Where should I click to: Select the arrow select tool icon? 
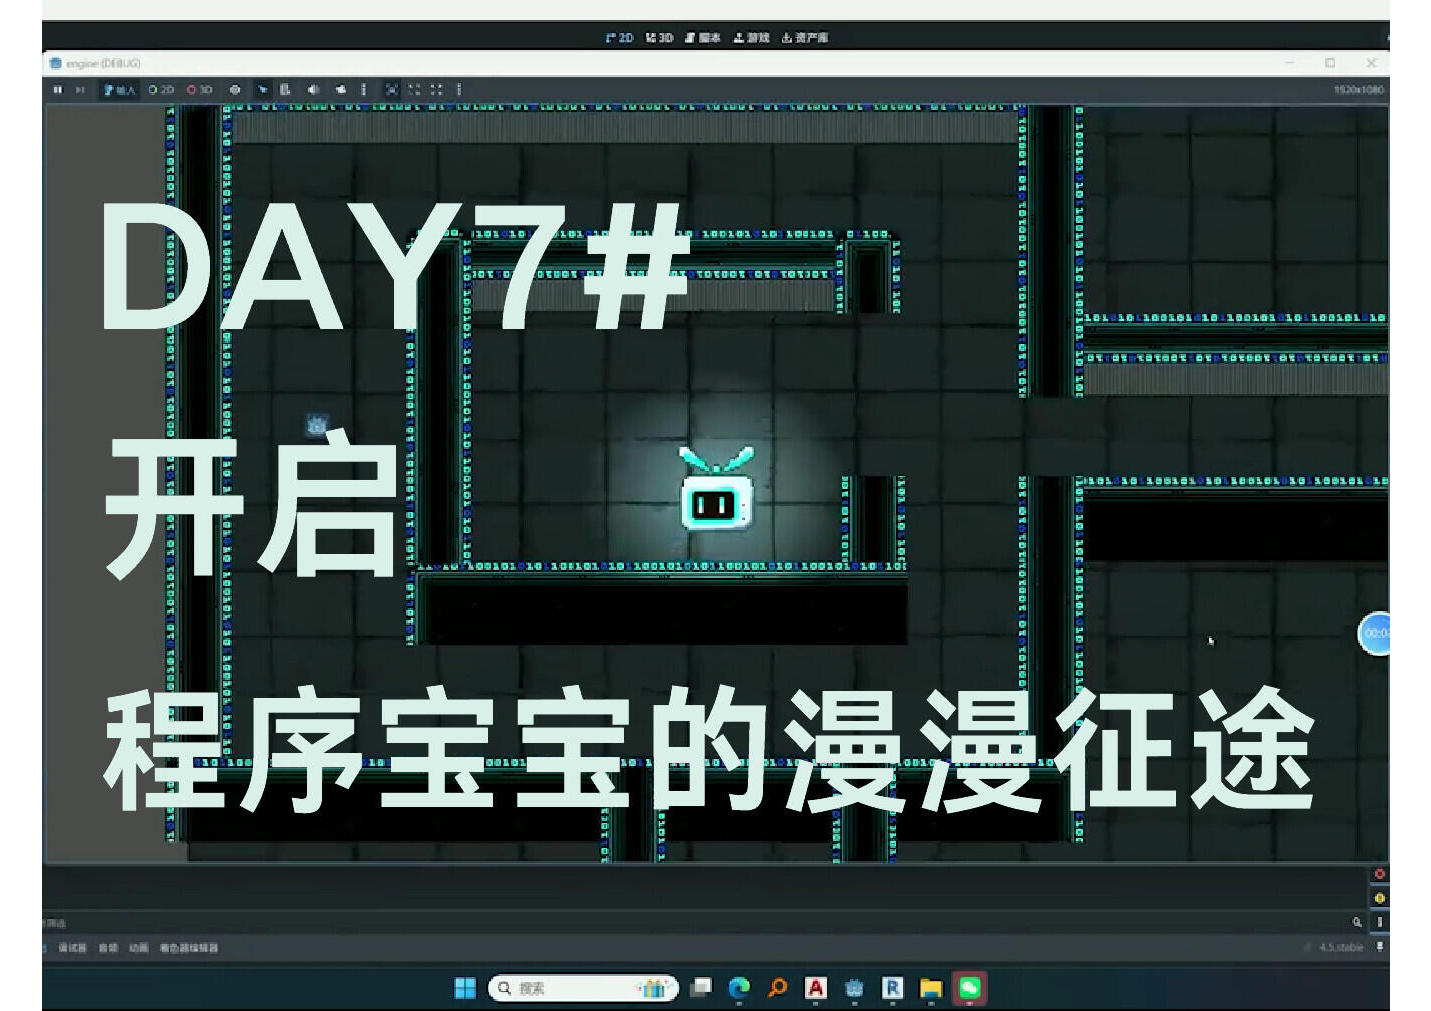point(262,90)
